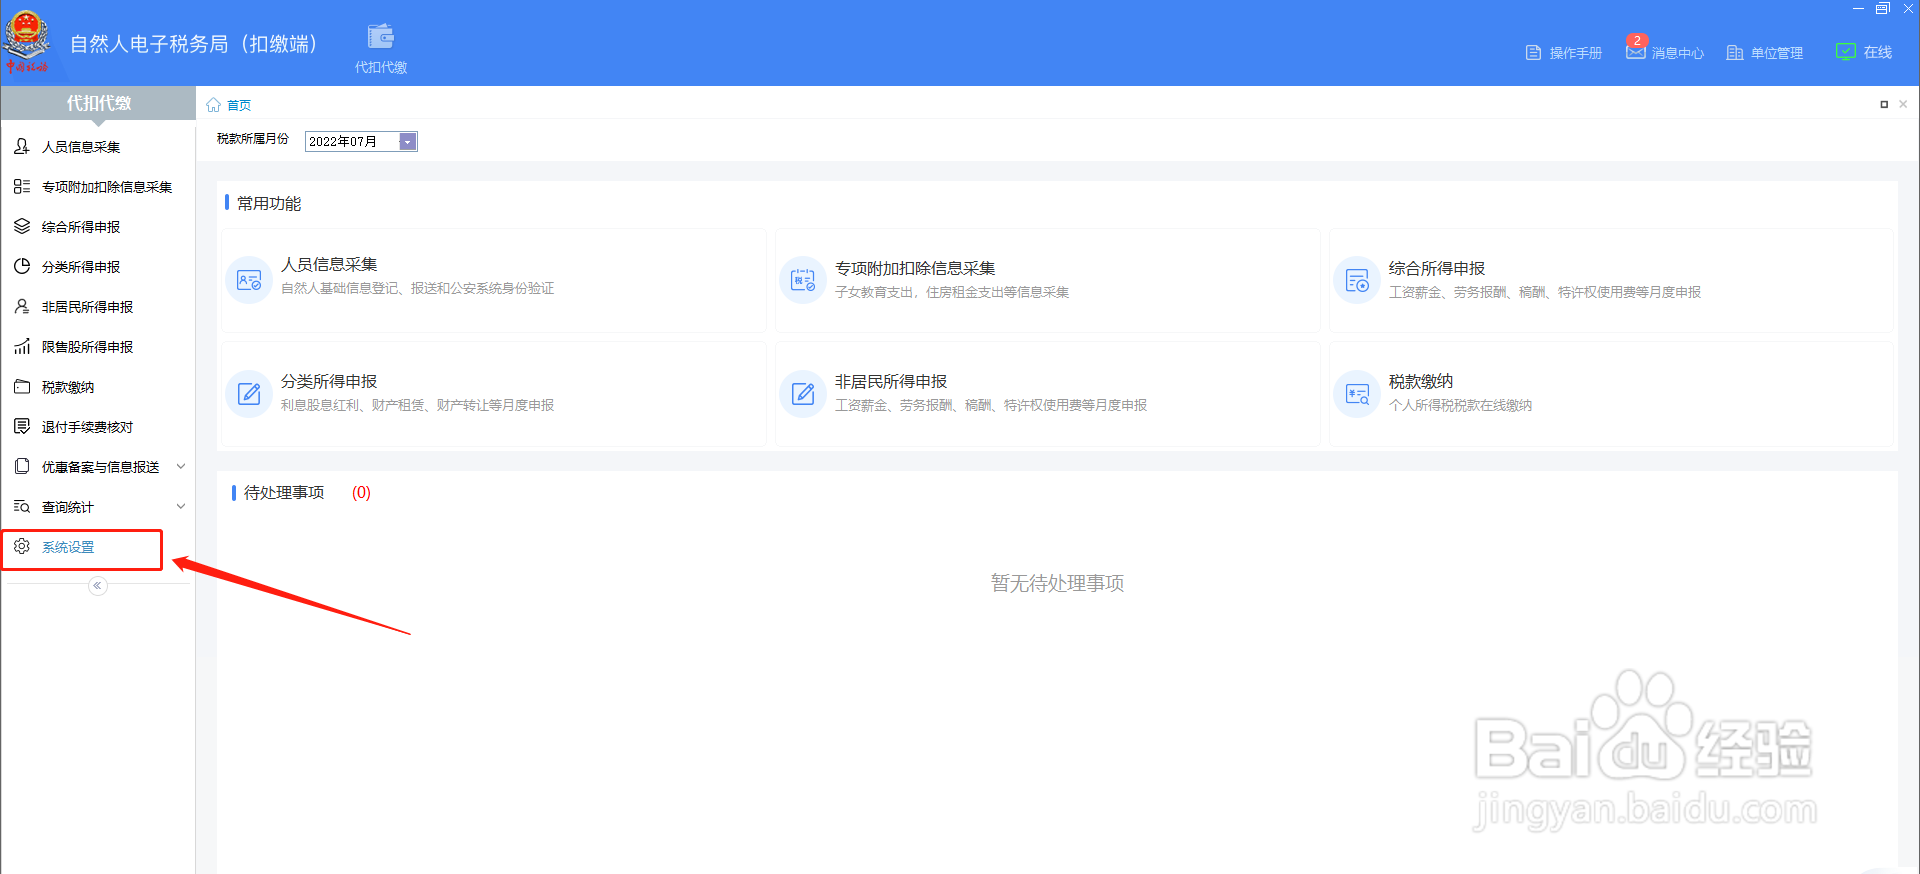Open 分类所得申报 card title

click(329, 382)
